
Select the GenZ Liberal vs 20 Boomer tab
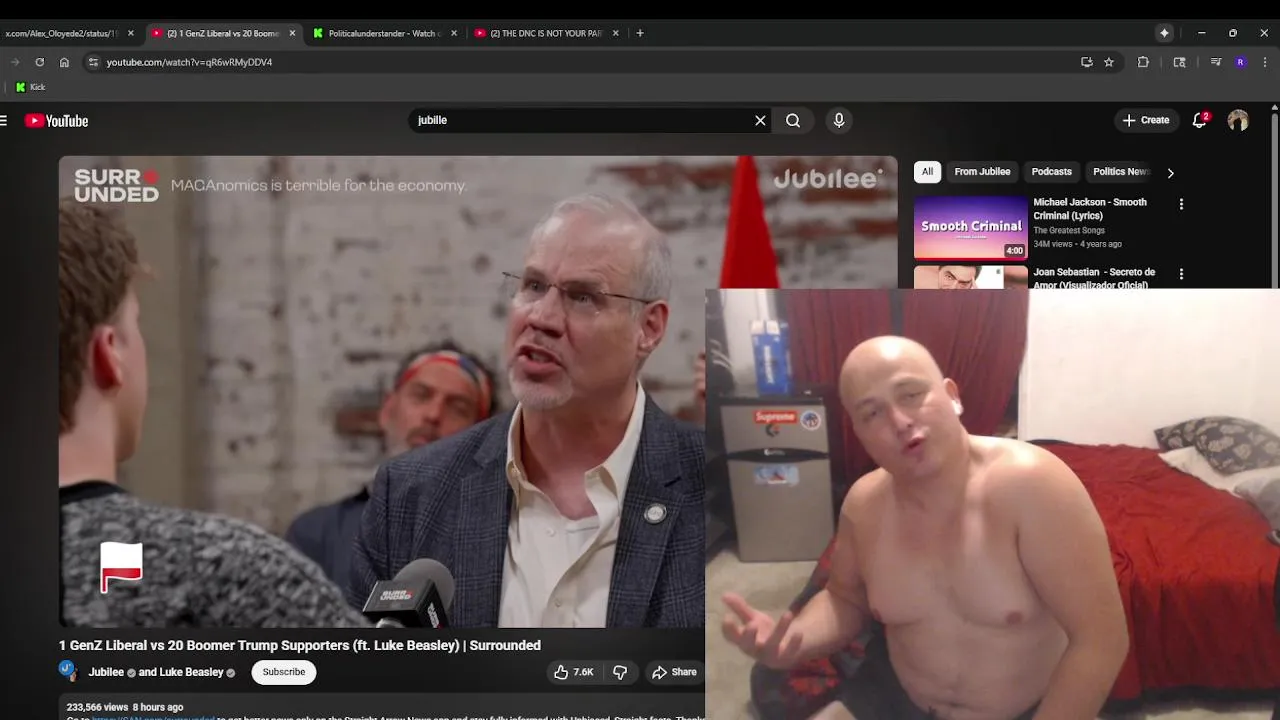222,33
